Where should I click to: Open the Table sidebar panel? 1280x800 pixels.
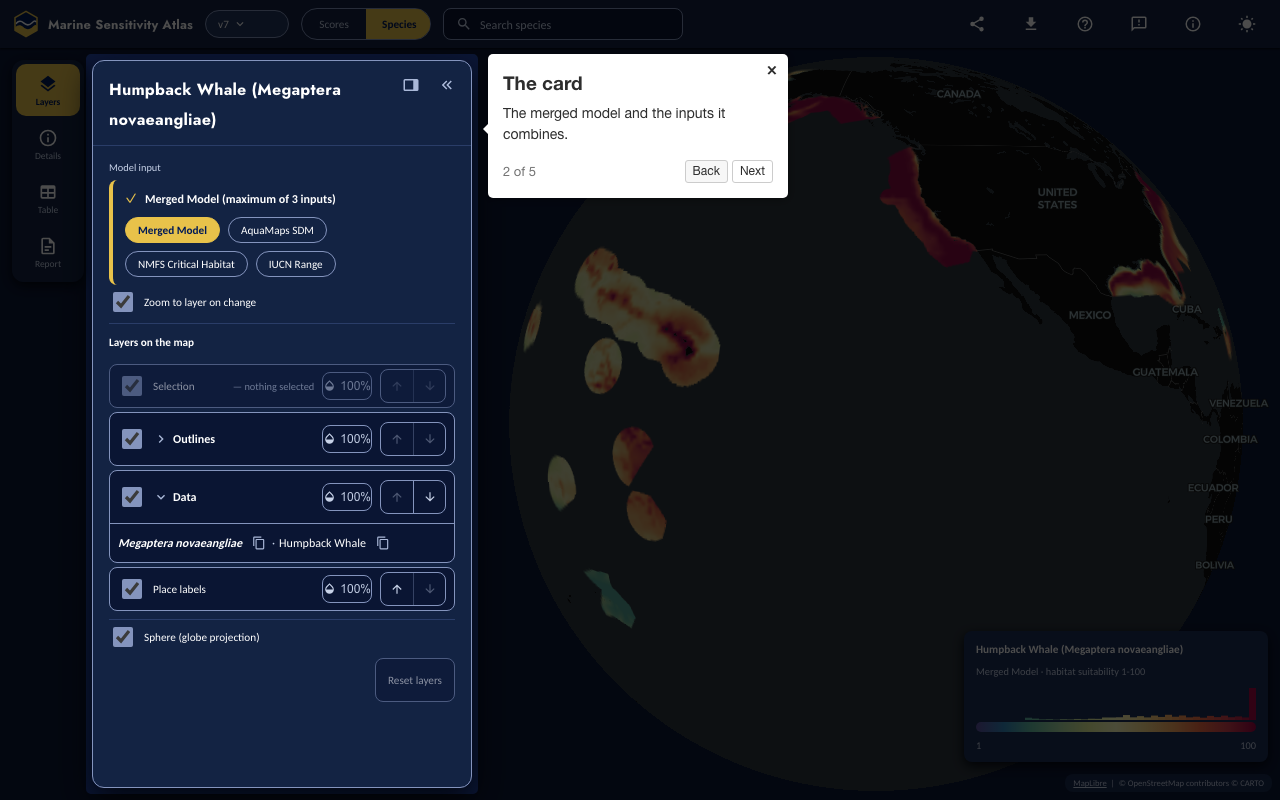click(48, 199)
